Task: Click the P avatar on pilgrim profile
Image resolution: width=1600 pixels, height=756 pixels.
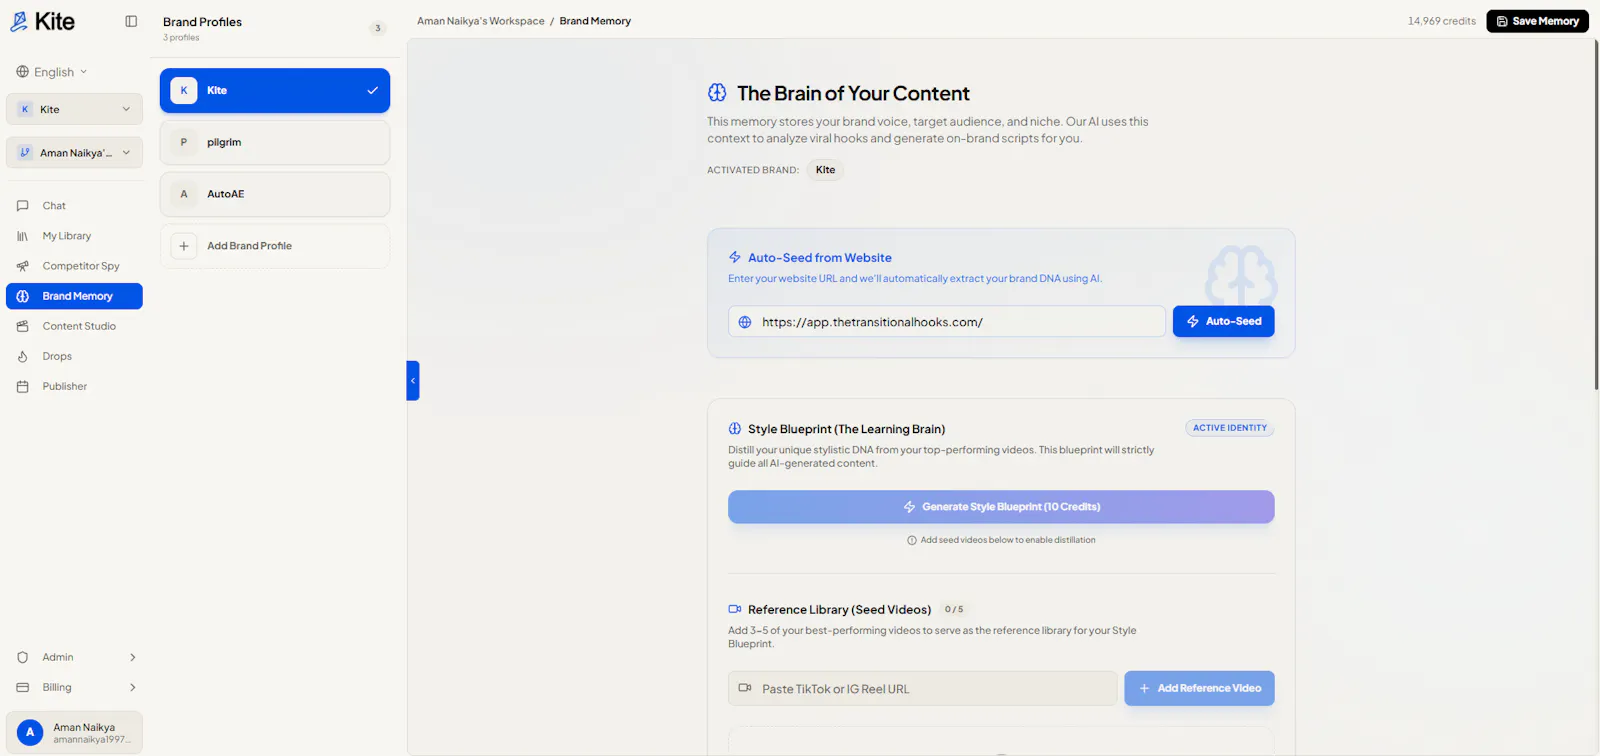Action: (184, 142)
